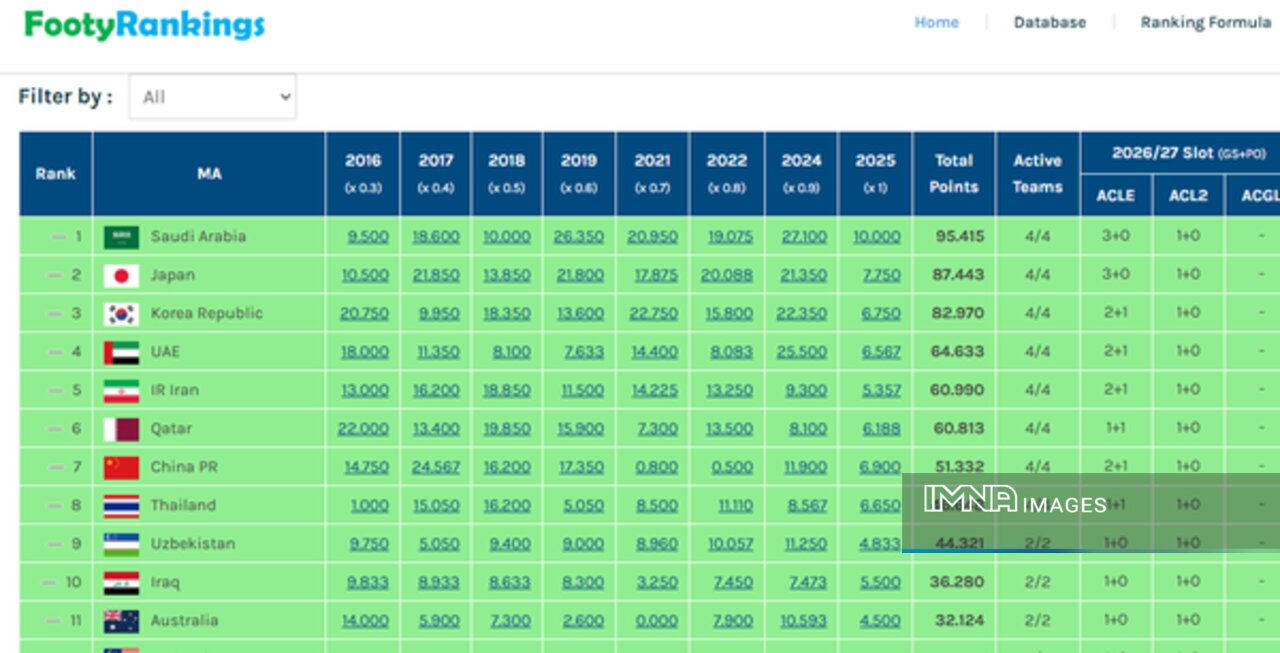Click the Australia flag icon
The height and width of the screenshot is (653, 1280).
pos(121,621)
